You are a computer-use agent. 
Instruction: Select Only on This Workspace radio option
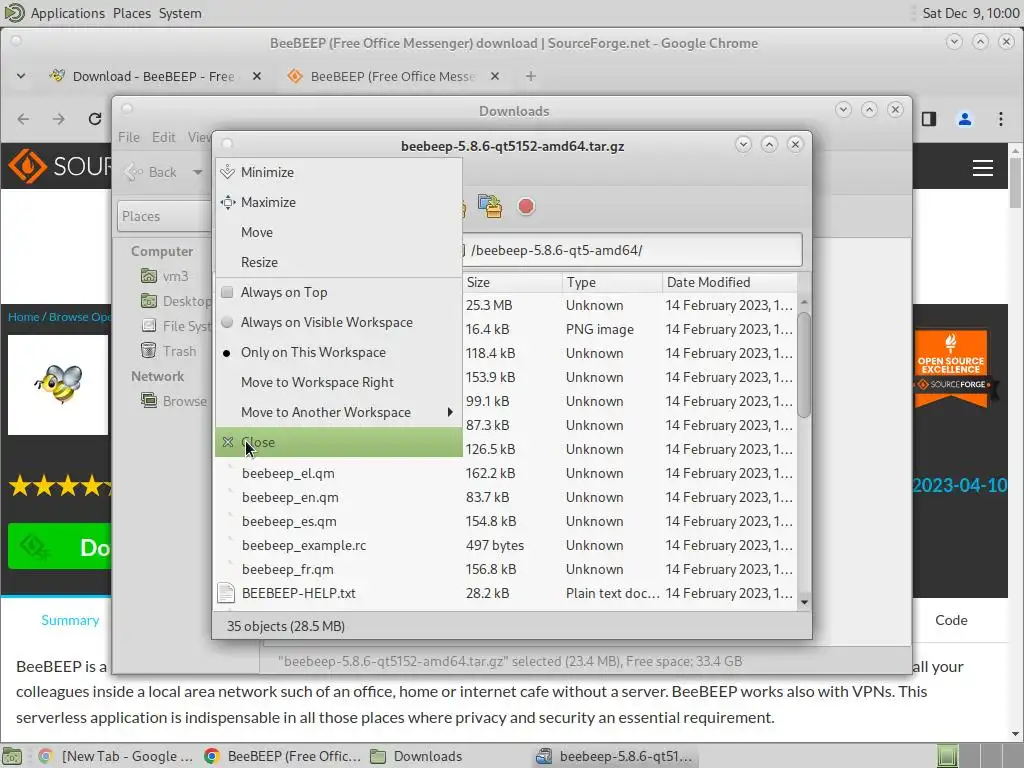(227, 353)
